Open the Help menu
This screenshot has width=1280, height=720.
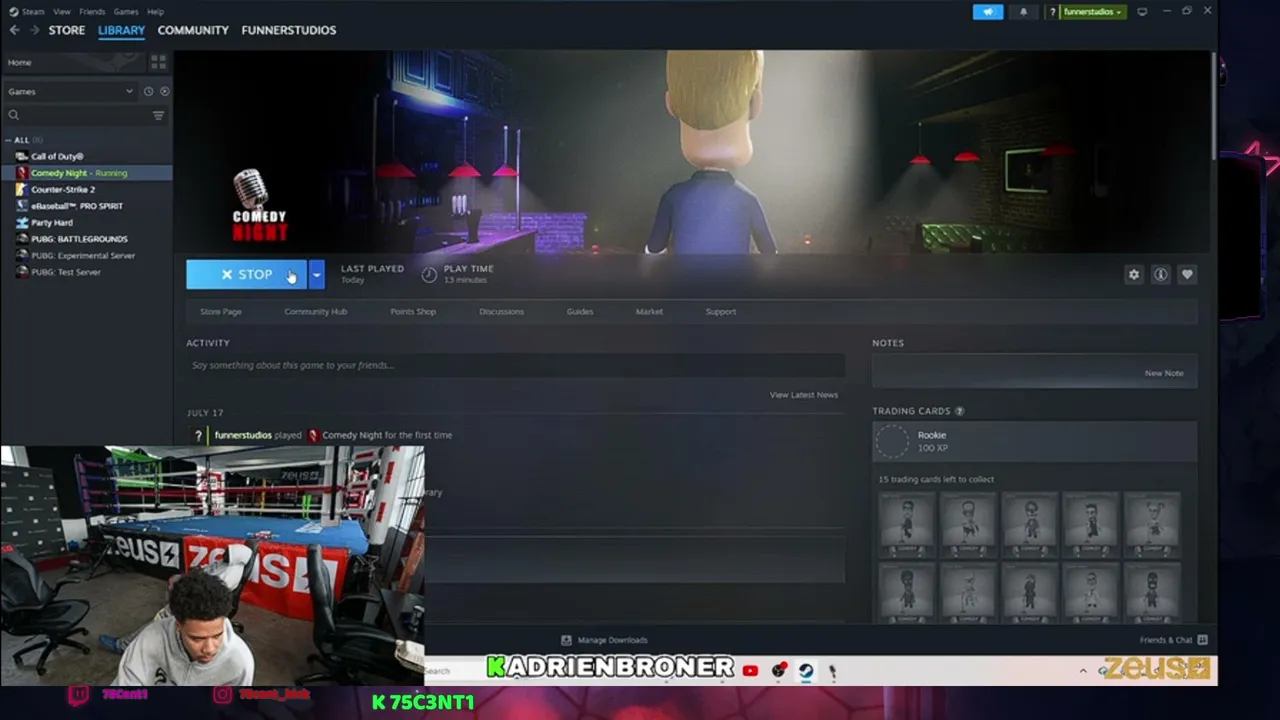click(155, 12)
